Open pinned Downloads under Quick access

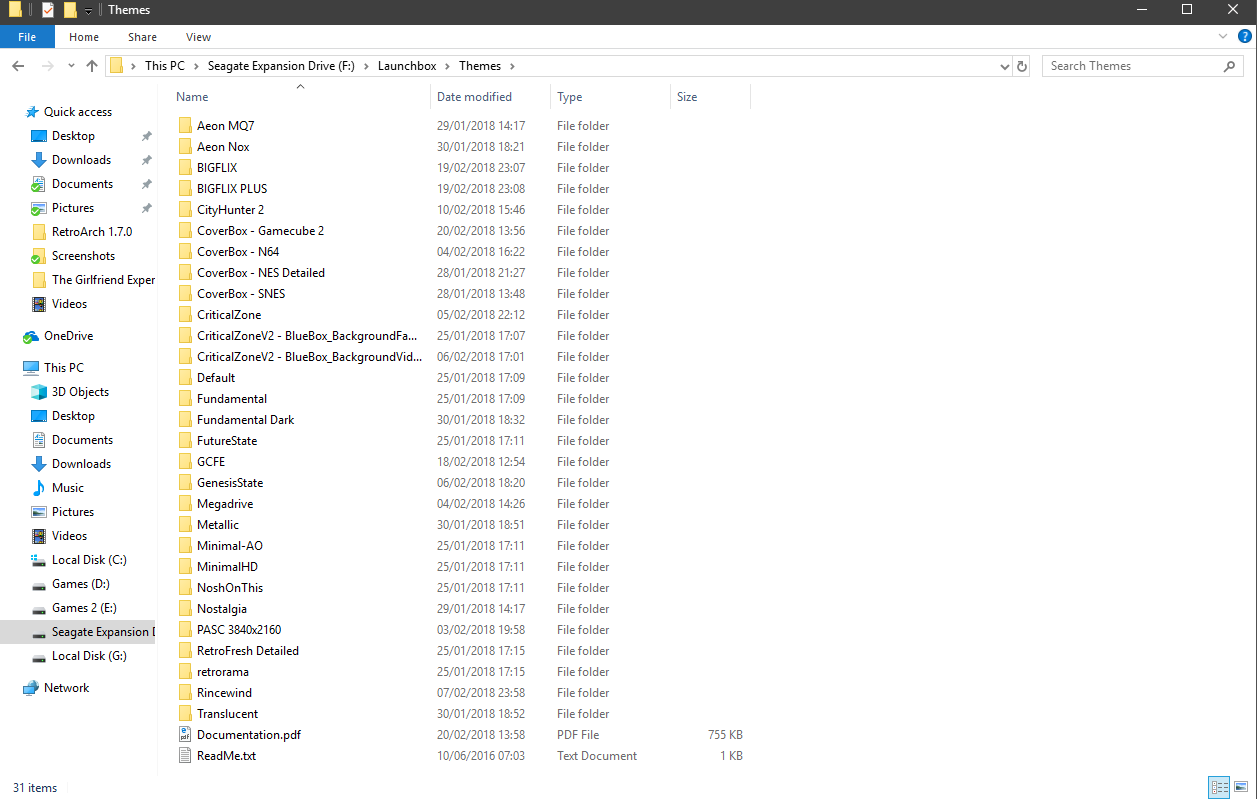click(81, 160)
